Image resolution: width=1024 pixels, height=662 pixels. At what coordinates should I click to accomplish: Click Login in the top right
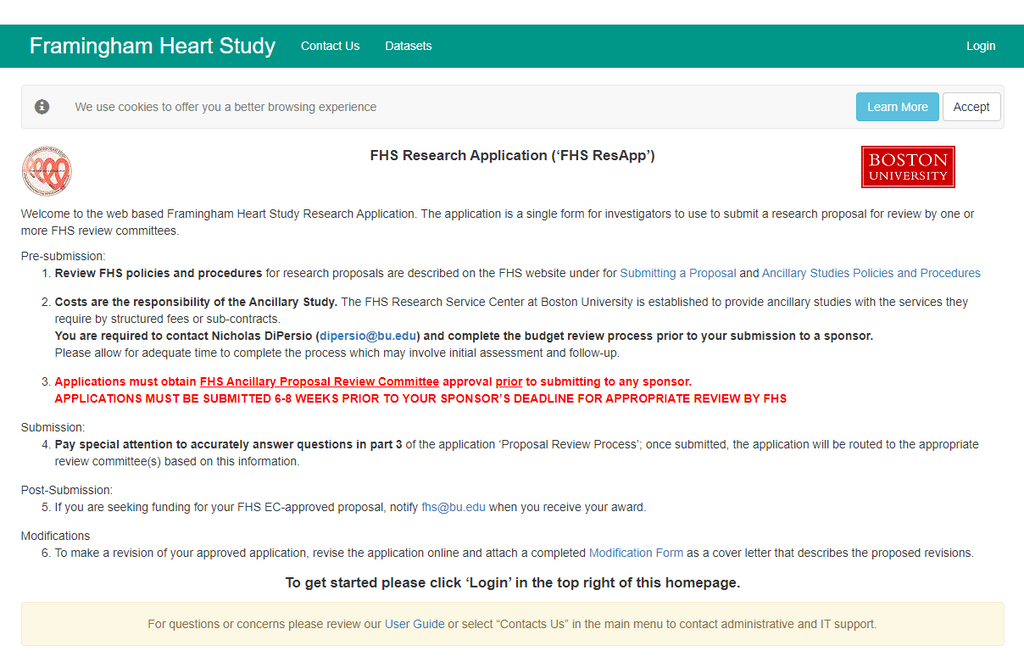pyautogui.click(x=981, y=45)
